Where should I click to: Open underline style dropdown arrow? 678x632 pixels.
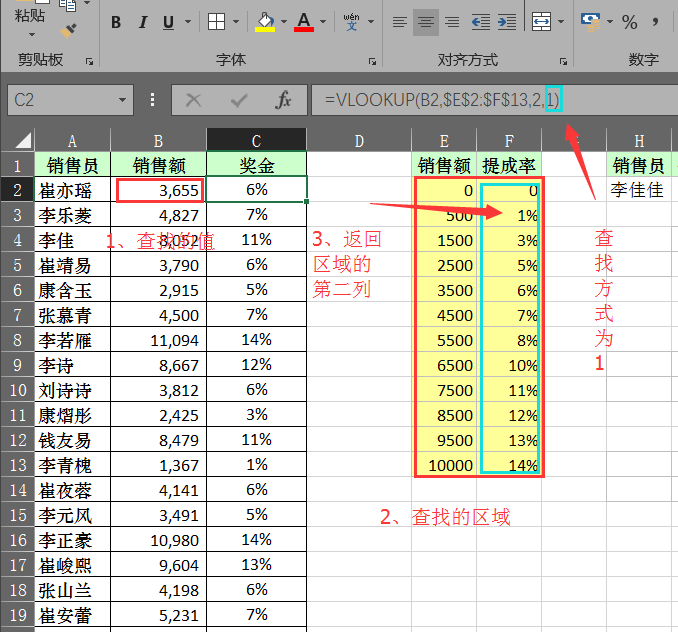pos(188,22)
